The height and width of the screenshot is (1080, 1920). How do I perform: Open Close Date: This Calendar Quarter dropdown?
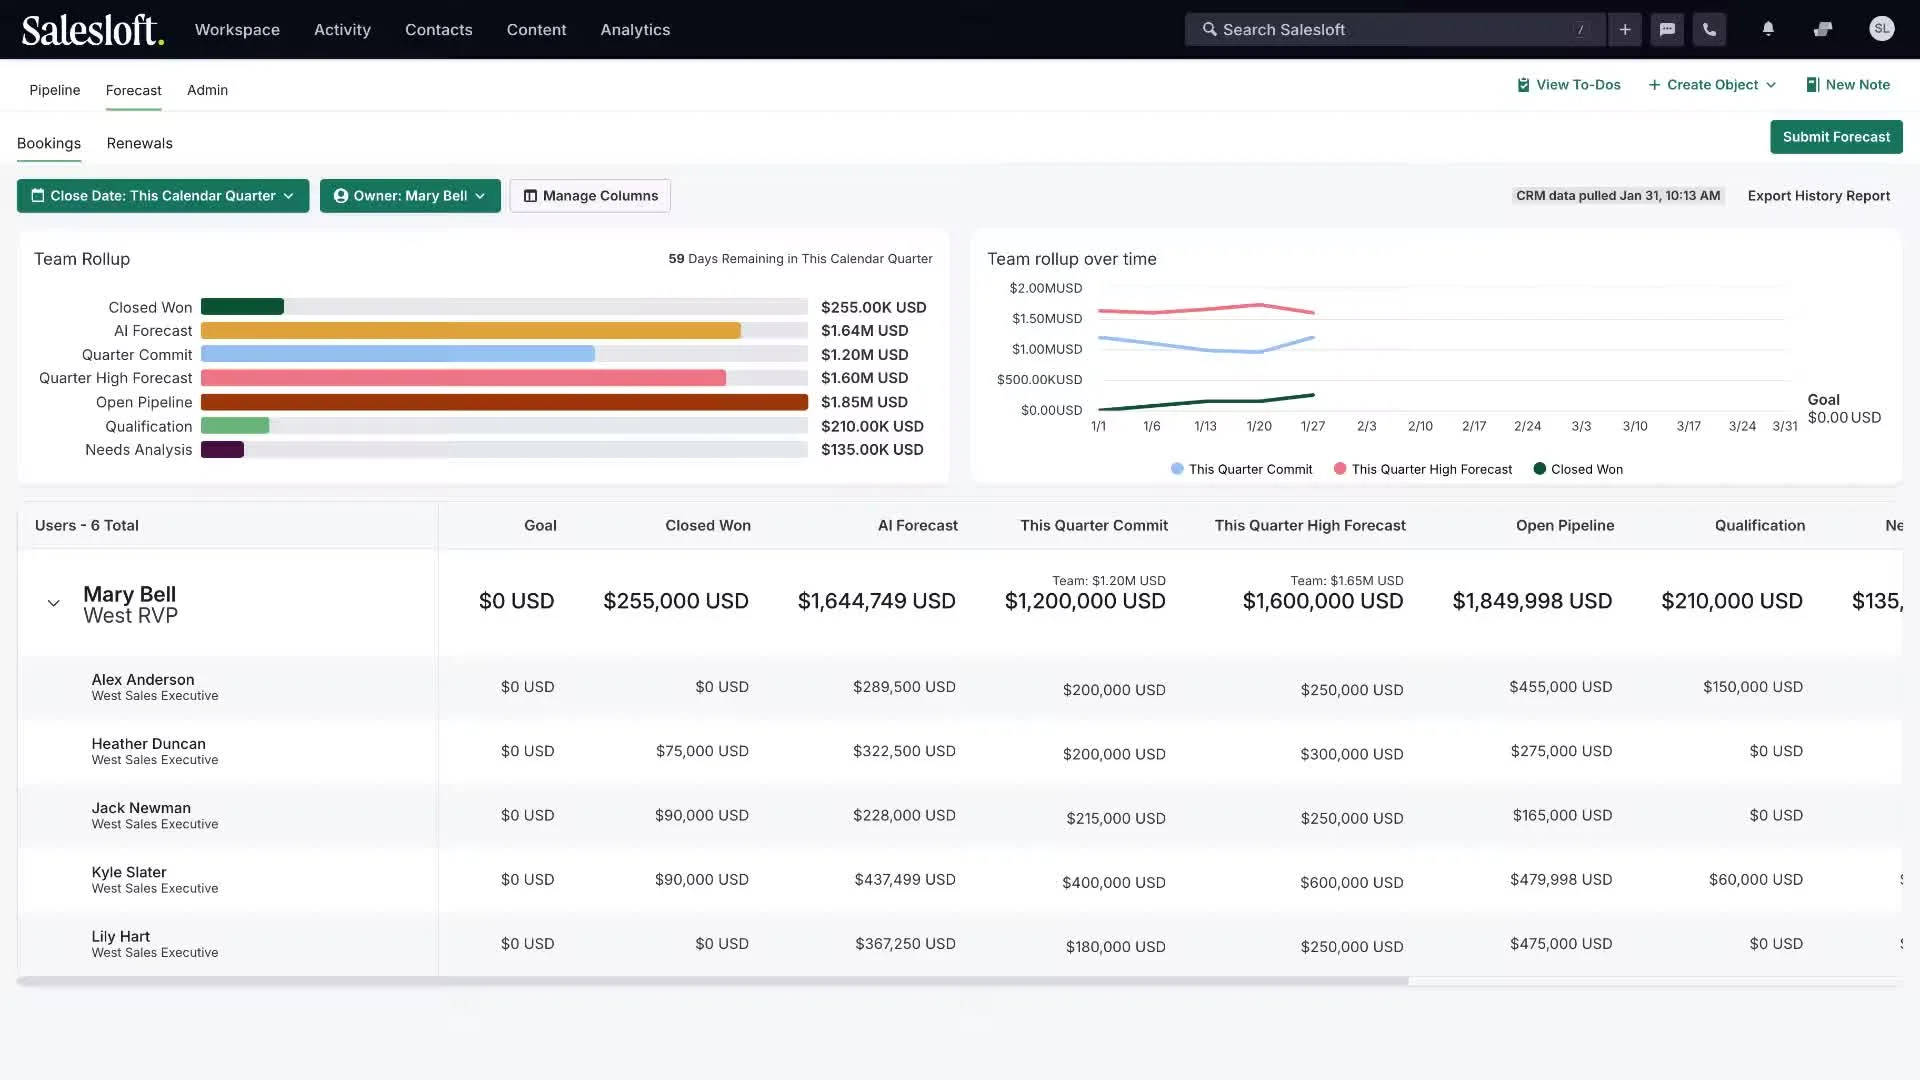coord(163,196)
